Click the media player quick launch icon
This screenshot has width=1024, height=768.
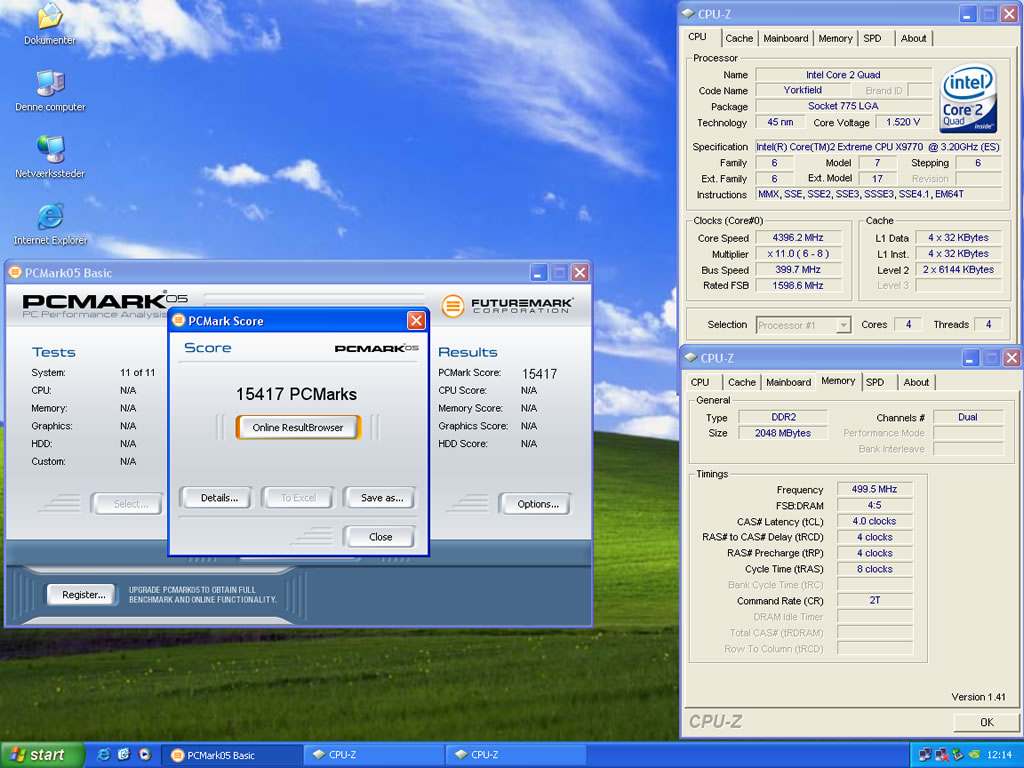(x=144, y=754)
